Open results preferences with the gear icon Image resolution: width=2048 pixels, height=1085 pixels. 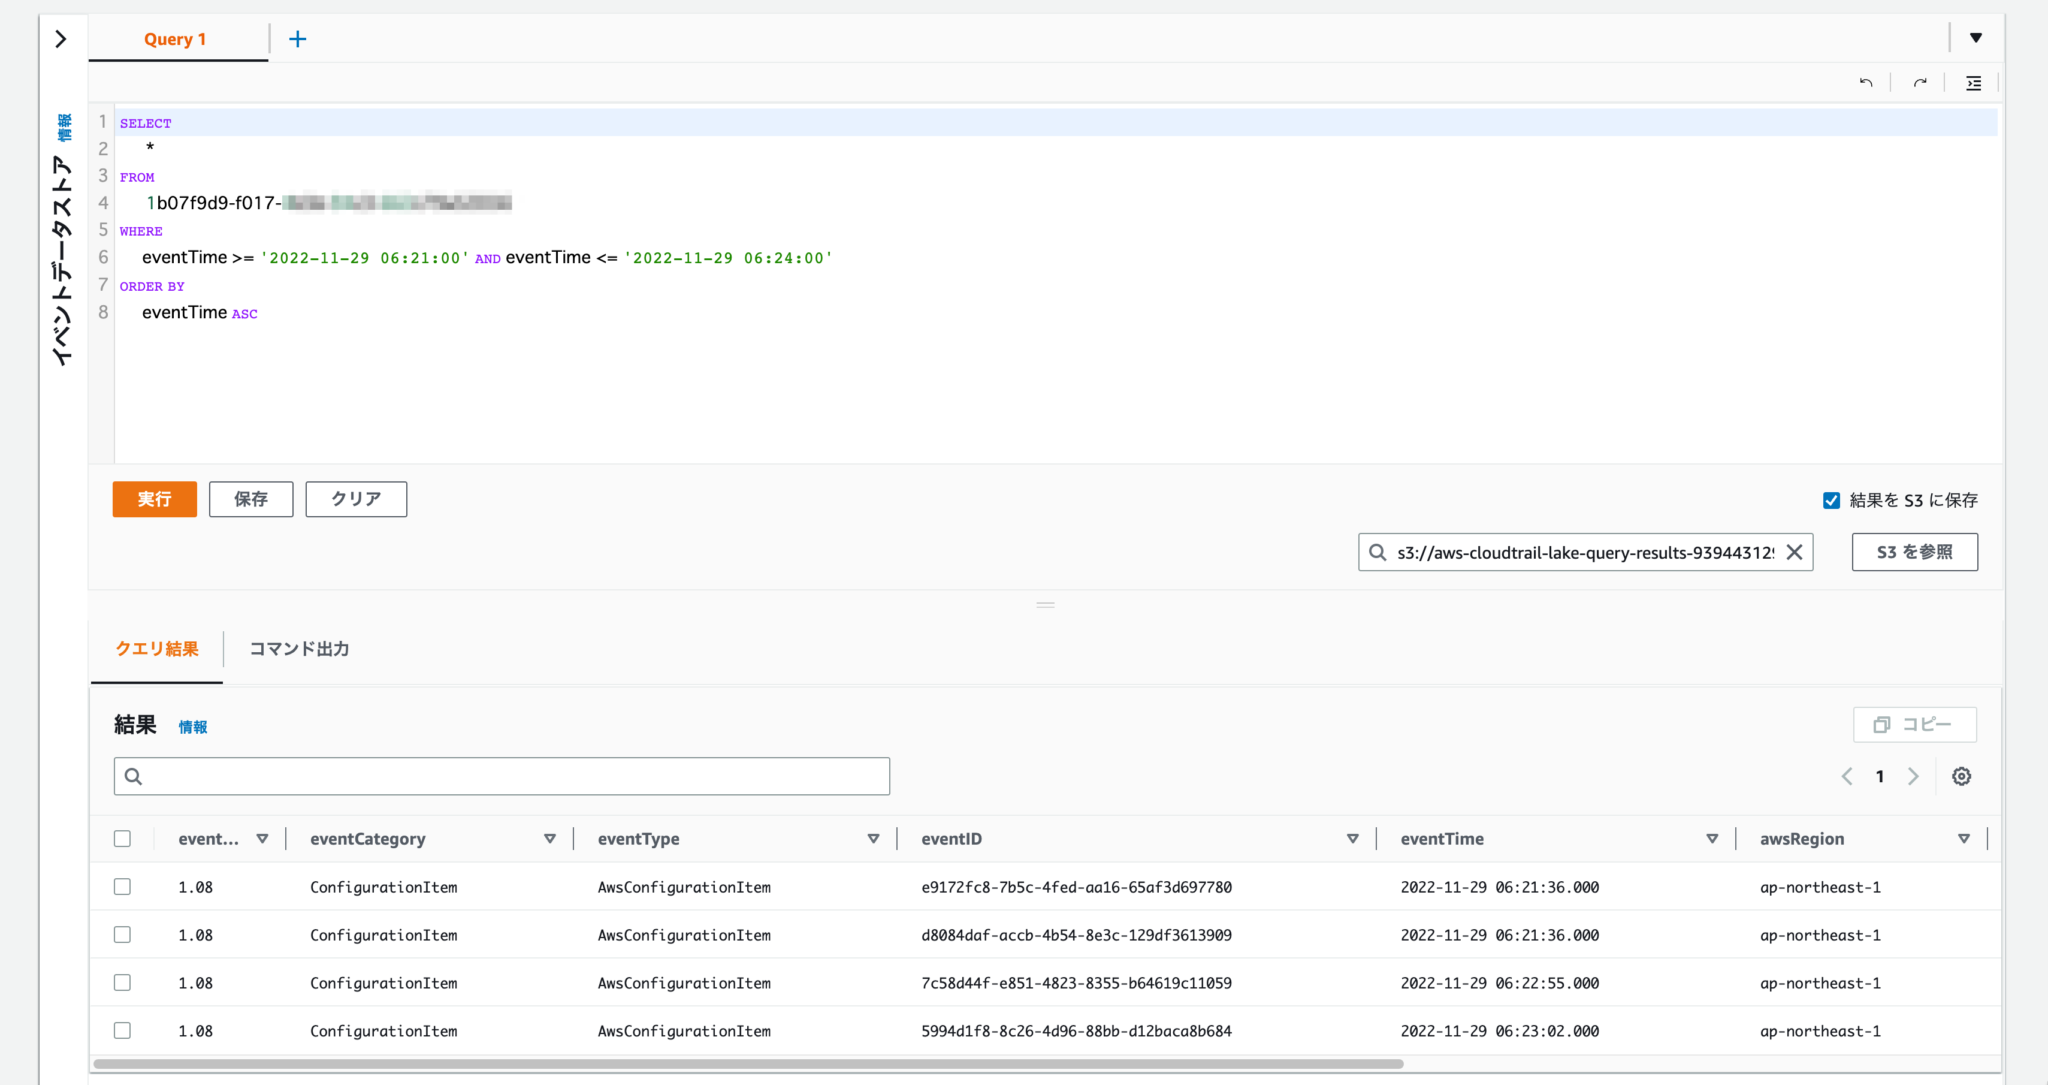[1962, 776]
